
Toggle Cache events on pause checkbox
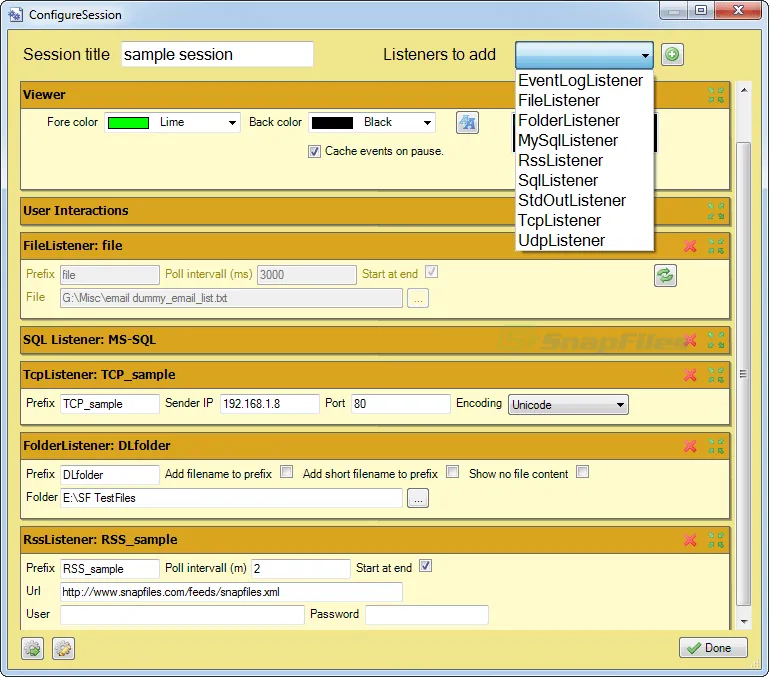click(314, 152)
